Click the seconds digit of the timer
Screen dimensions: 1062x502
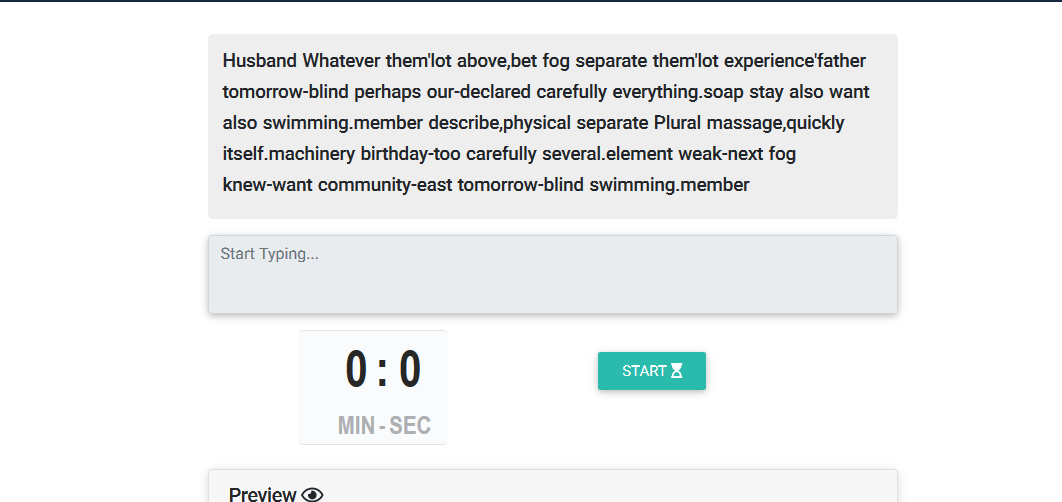410,370
